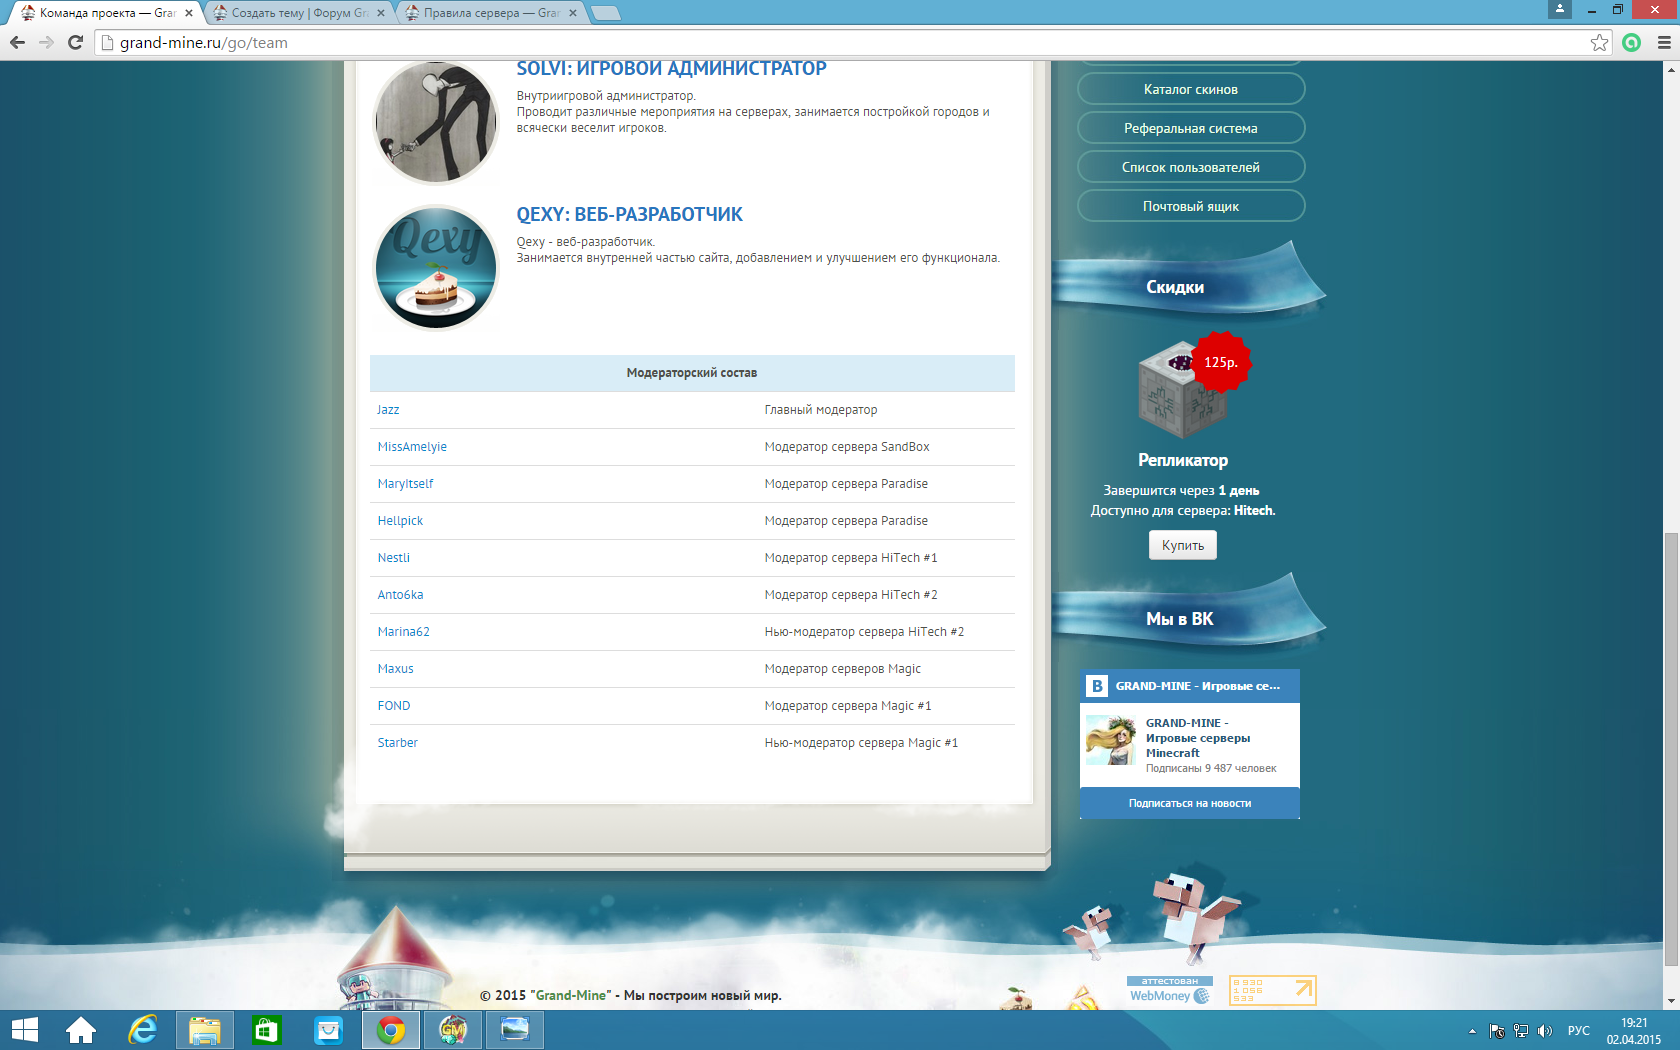Screen dimensions: 1680x1050
Task: Open the SOLVI administrator heading link
Action: click(671, 69)
